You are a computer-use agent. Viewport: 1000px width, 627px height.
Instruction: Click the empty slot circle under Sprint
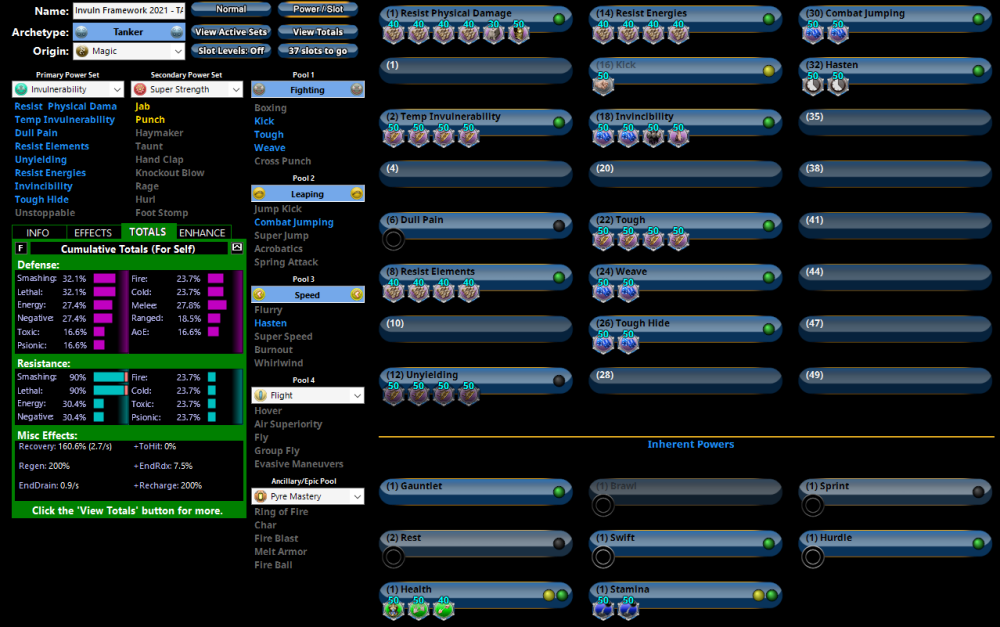pos(813,505)
